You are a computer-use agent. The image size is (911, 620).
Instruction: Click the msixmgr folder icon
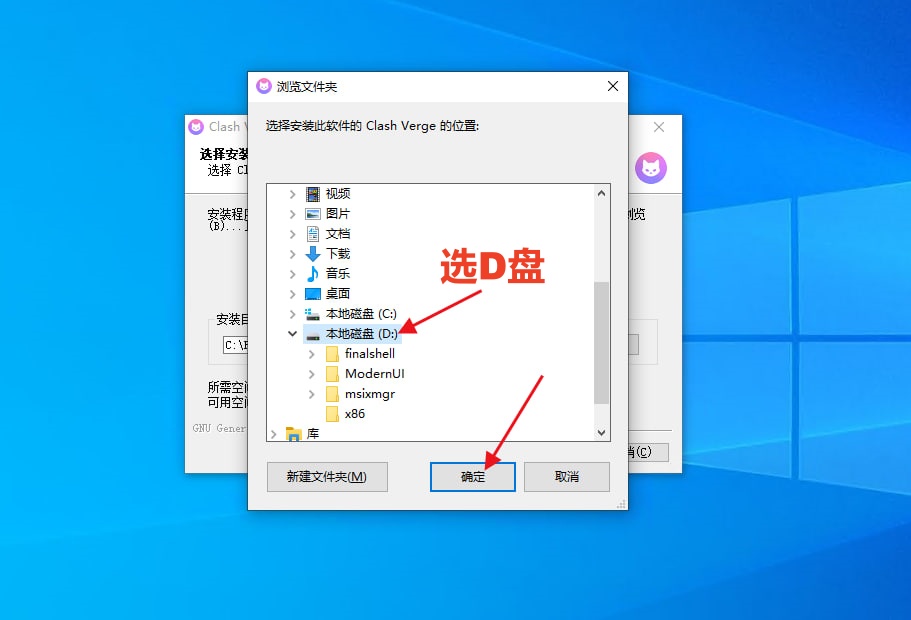point(332,394)
